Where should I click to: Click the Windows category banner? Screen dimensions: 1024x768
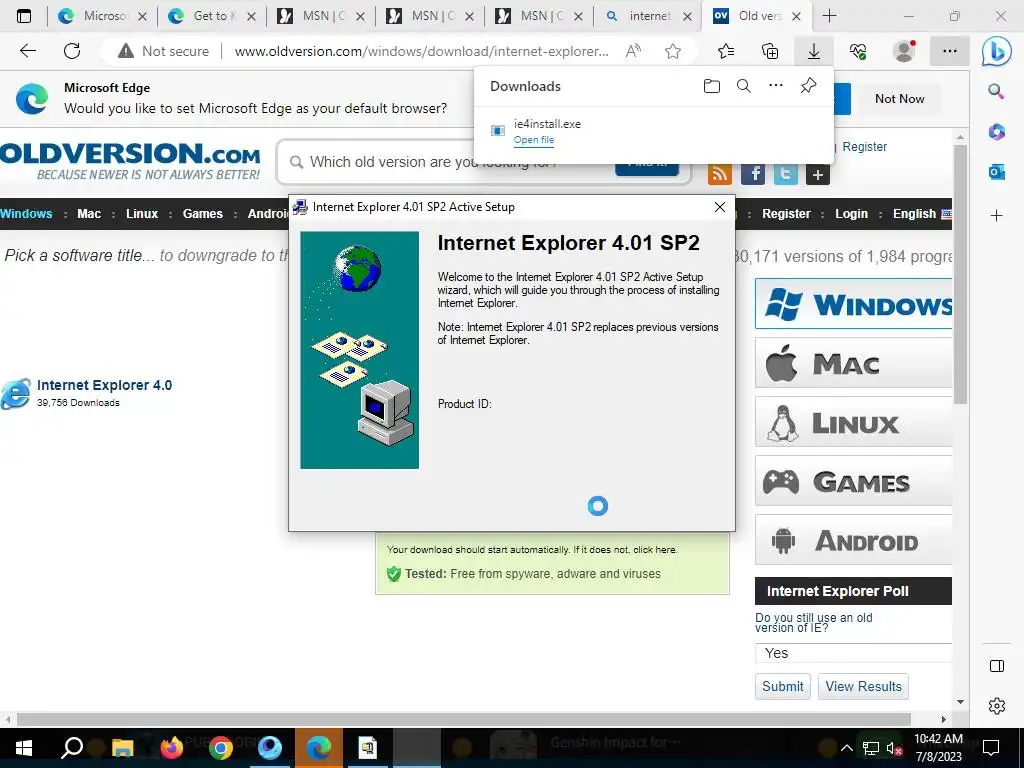click(853, 304)
